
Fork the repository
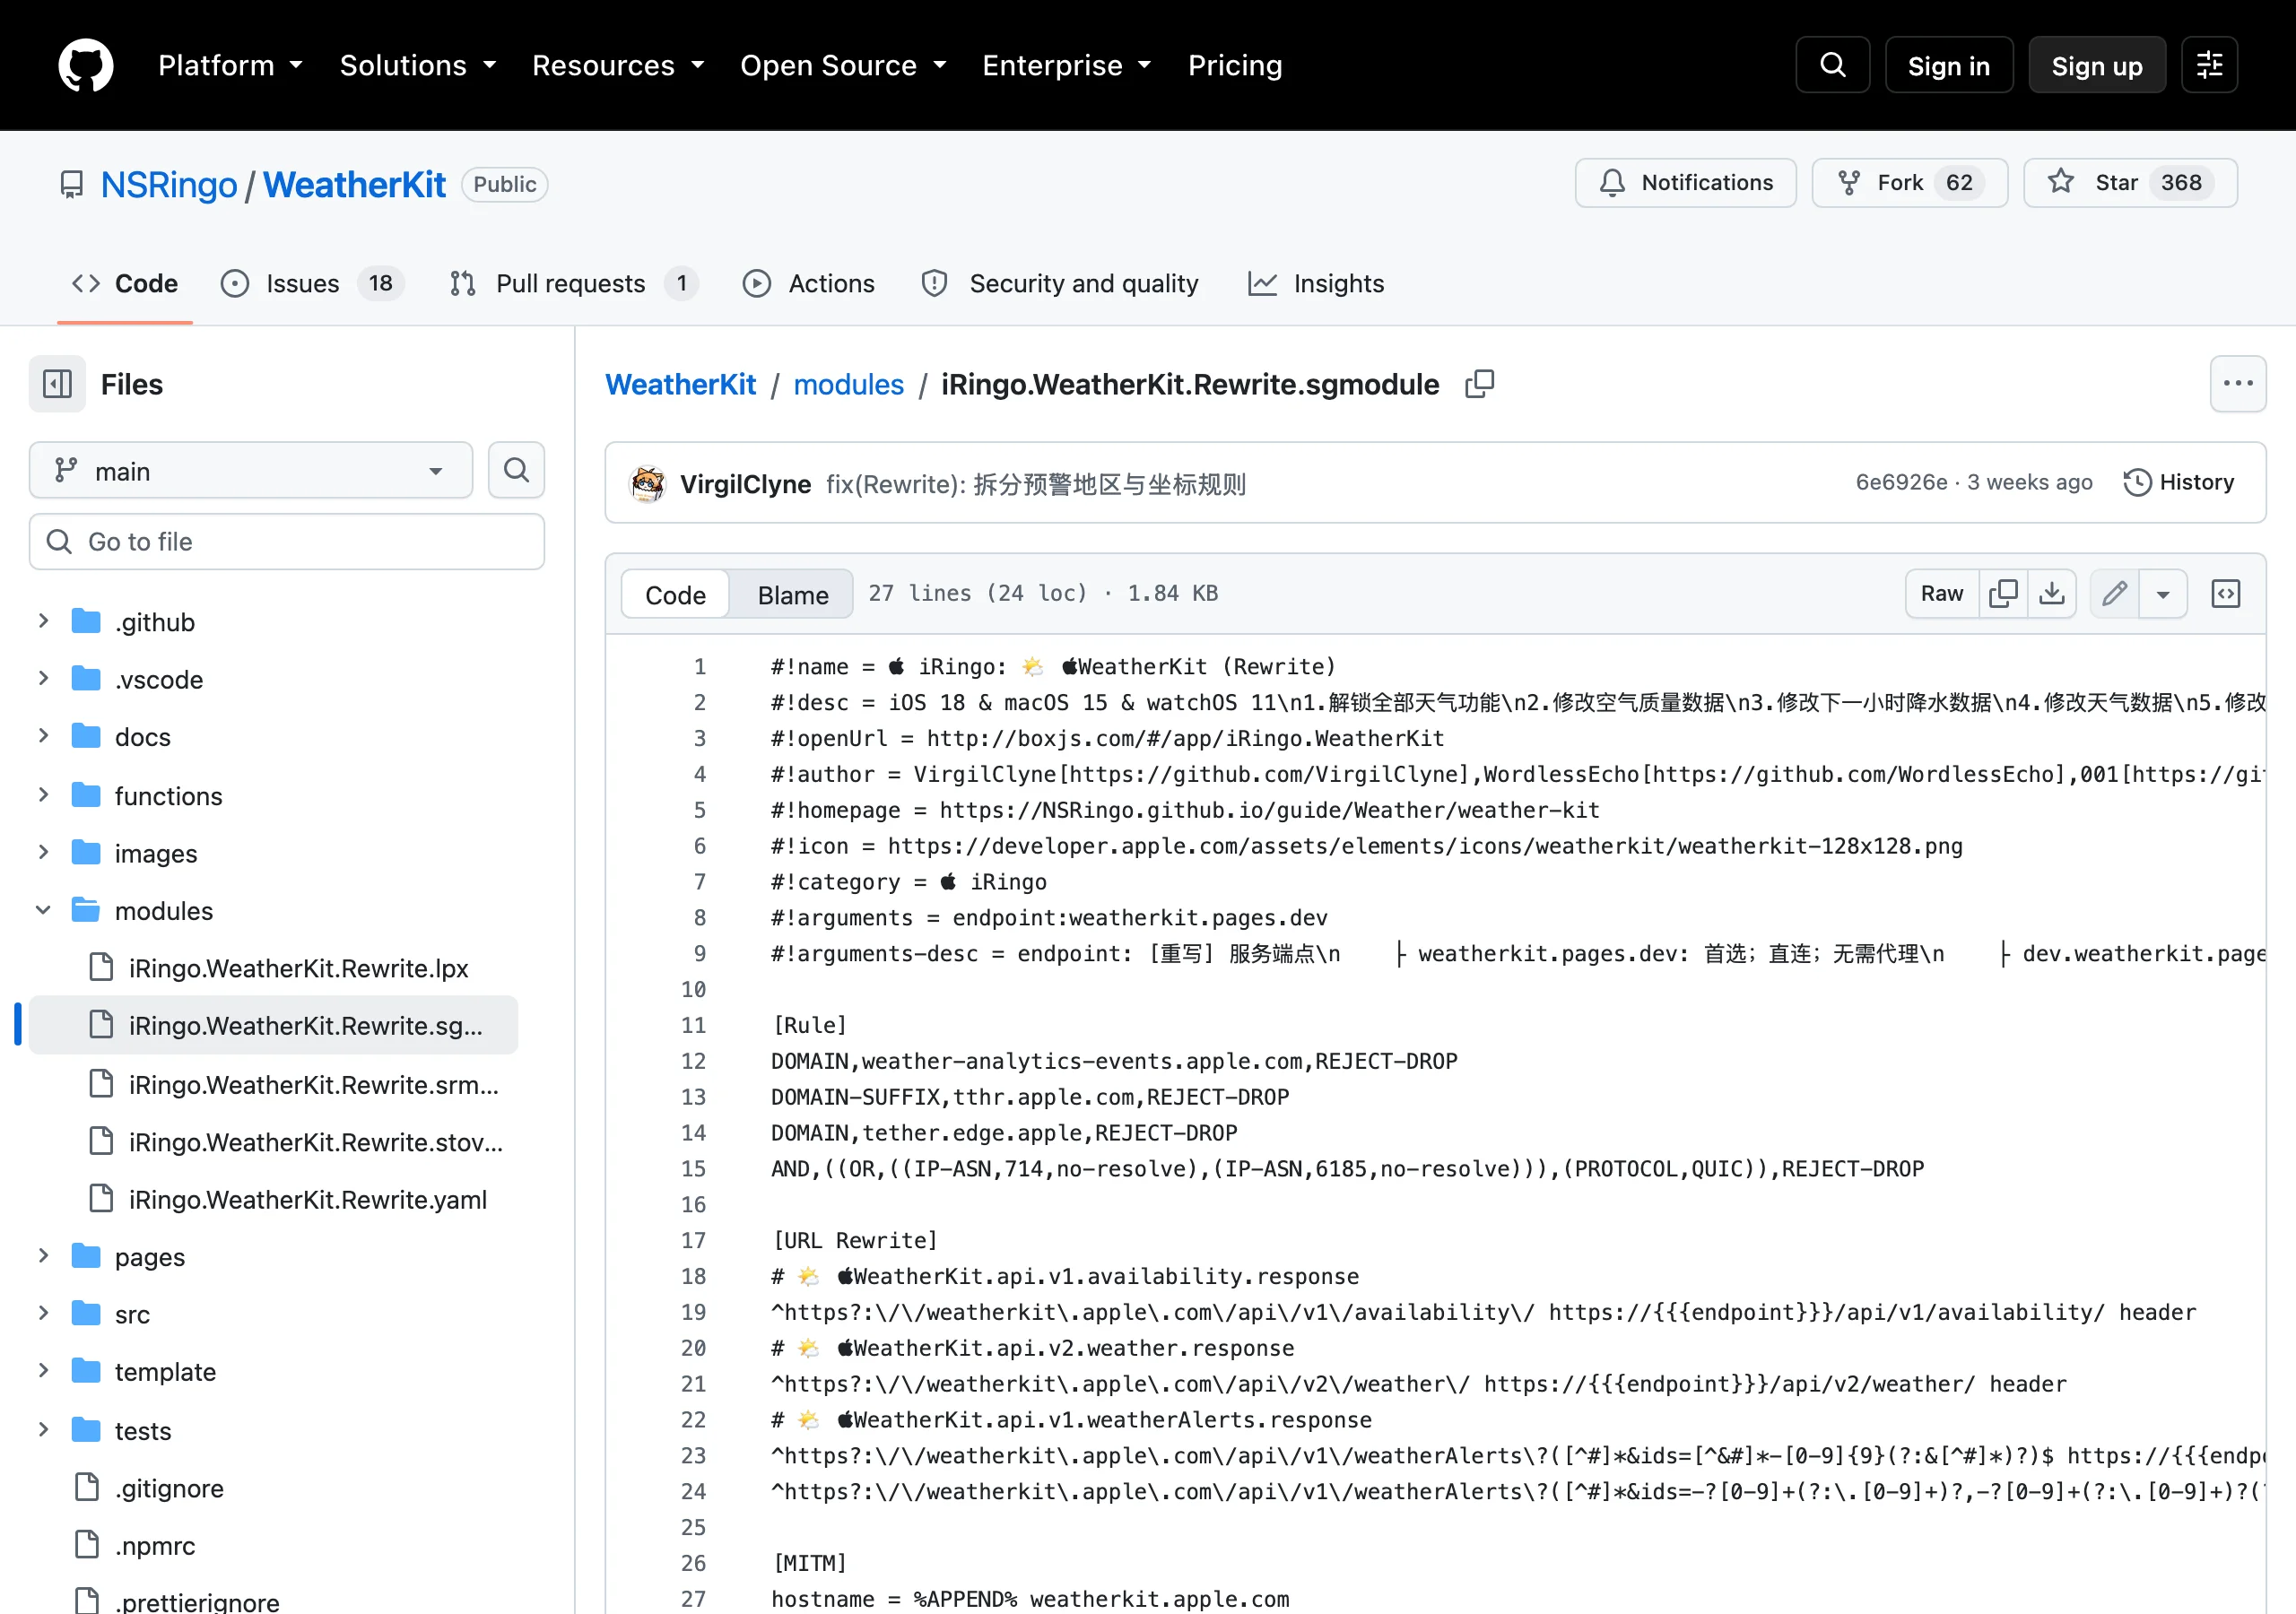click(1909, 183)
